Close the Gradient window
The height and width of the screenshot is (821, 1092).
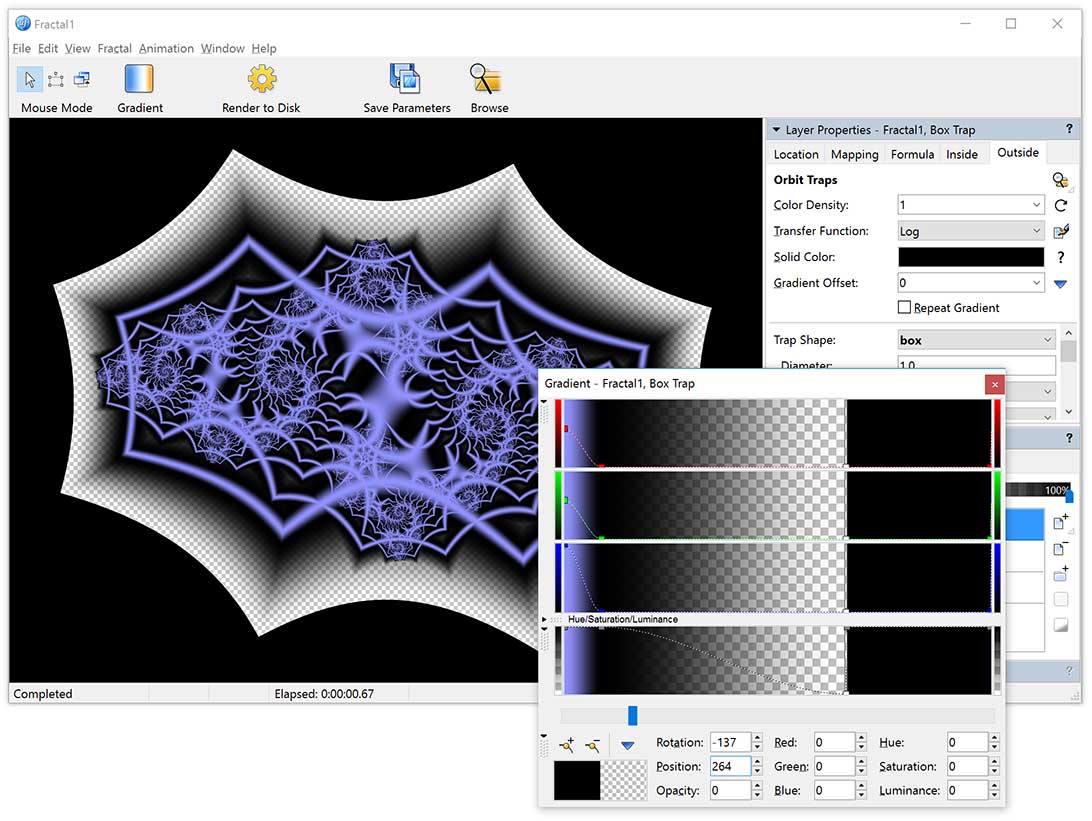click(x=994, y=384)
